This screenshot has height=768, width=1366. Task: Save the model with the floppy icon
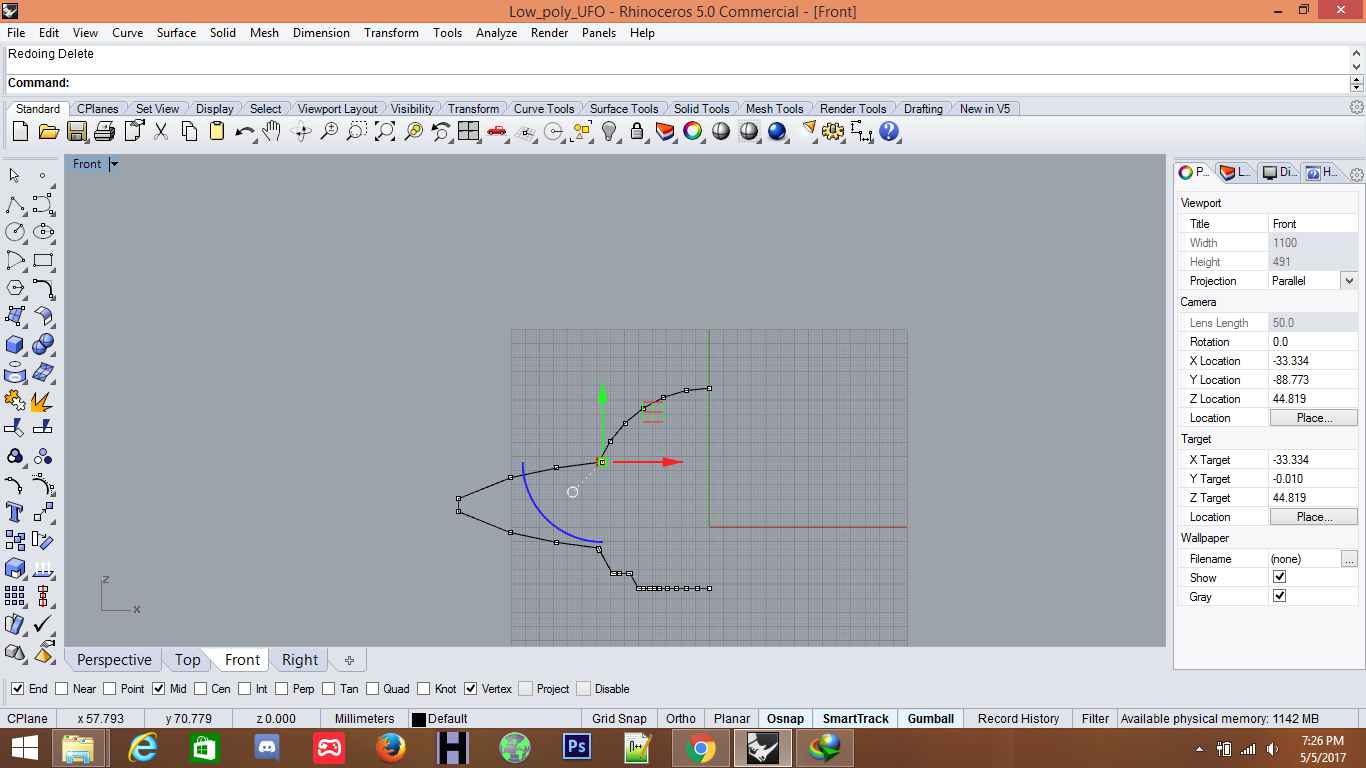[x=76, y=131]
